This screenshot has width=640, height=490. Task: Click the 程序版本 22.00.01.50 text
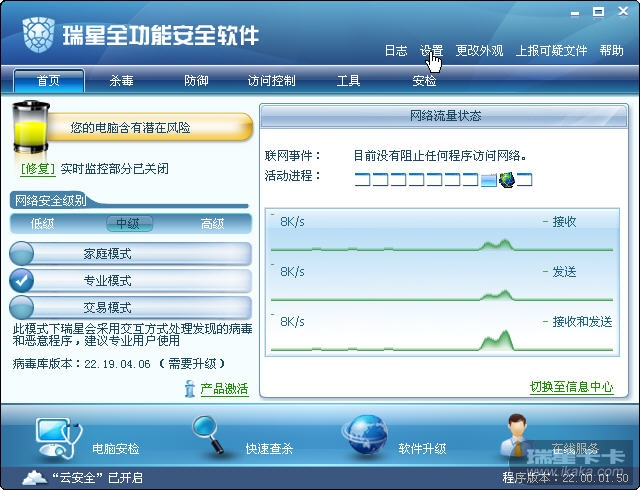point(565,477)
